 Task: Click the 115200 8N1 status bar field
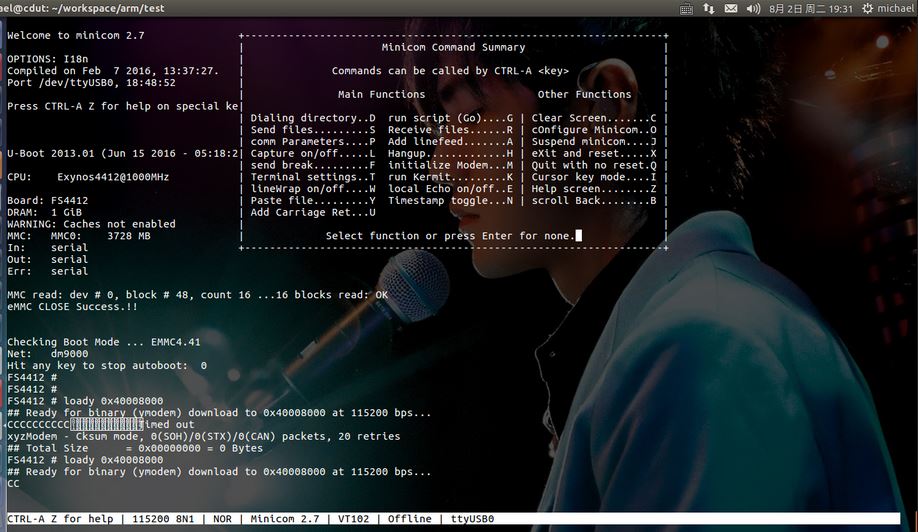point(153,519)
